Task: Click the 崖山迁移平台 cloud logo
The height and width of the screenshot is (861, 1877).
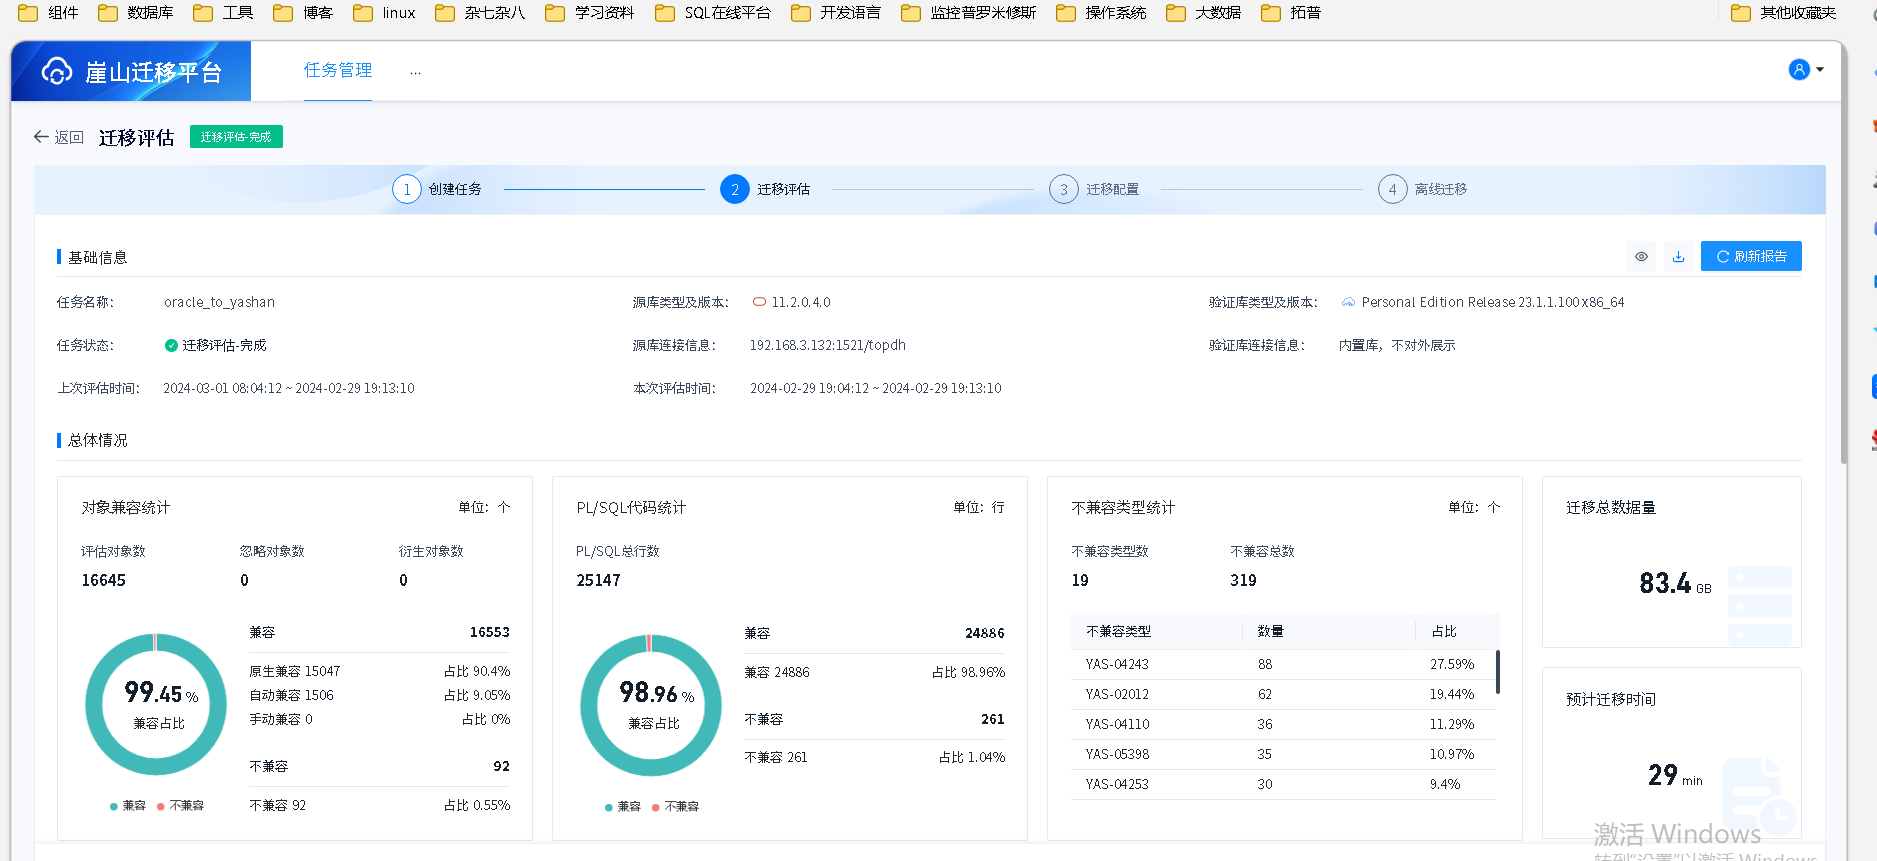Action: point(57,71)
